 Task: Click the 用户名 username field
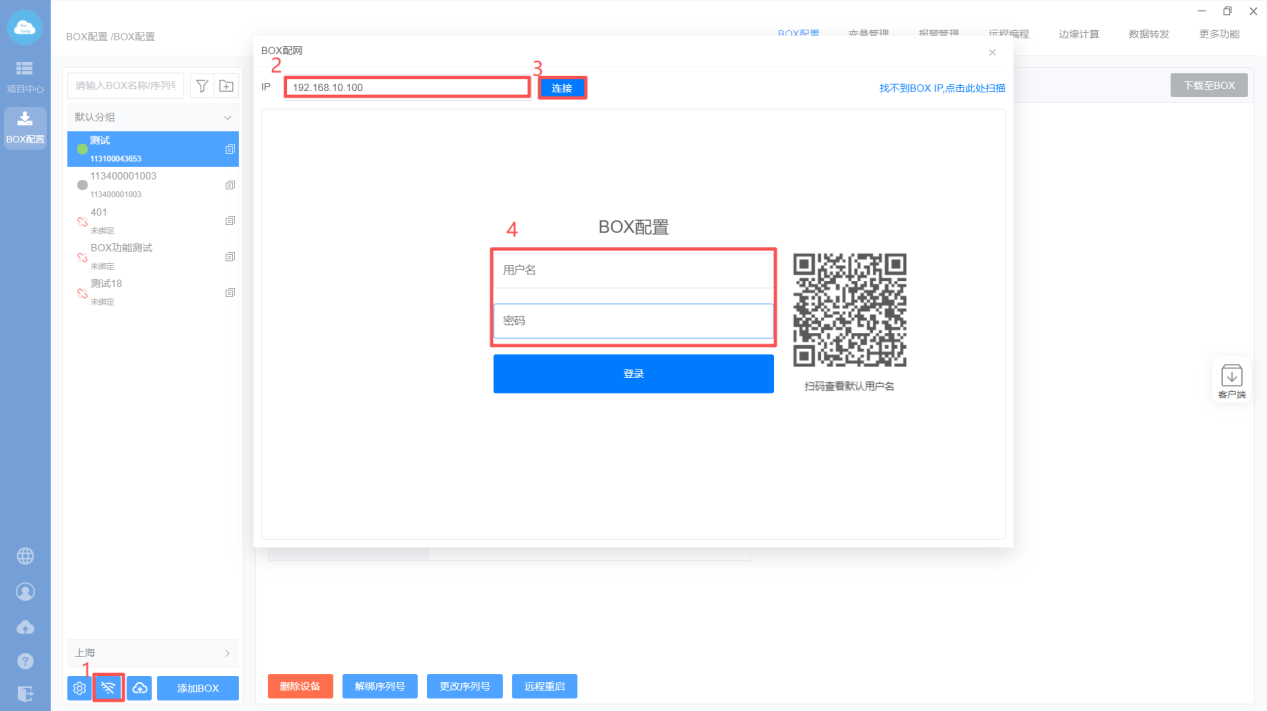pos(633,270)
